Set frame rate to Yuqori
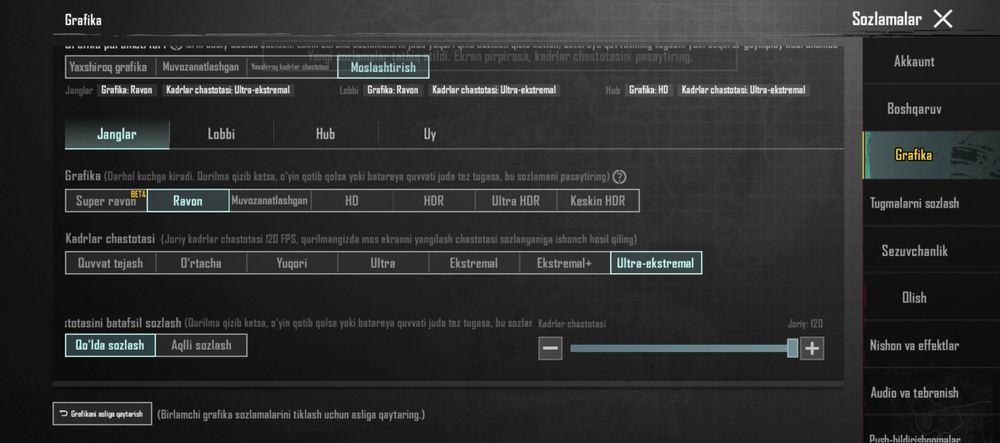 tap(292, 263)
